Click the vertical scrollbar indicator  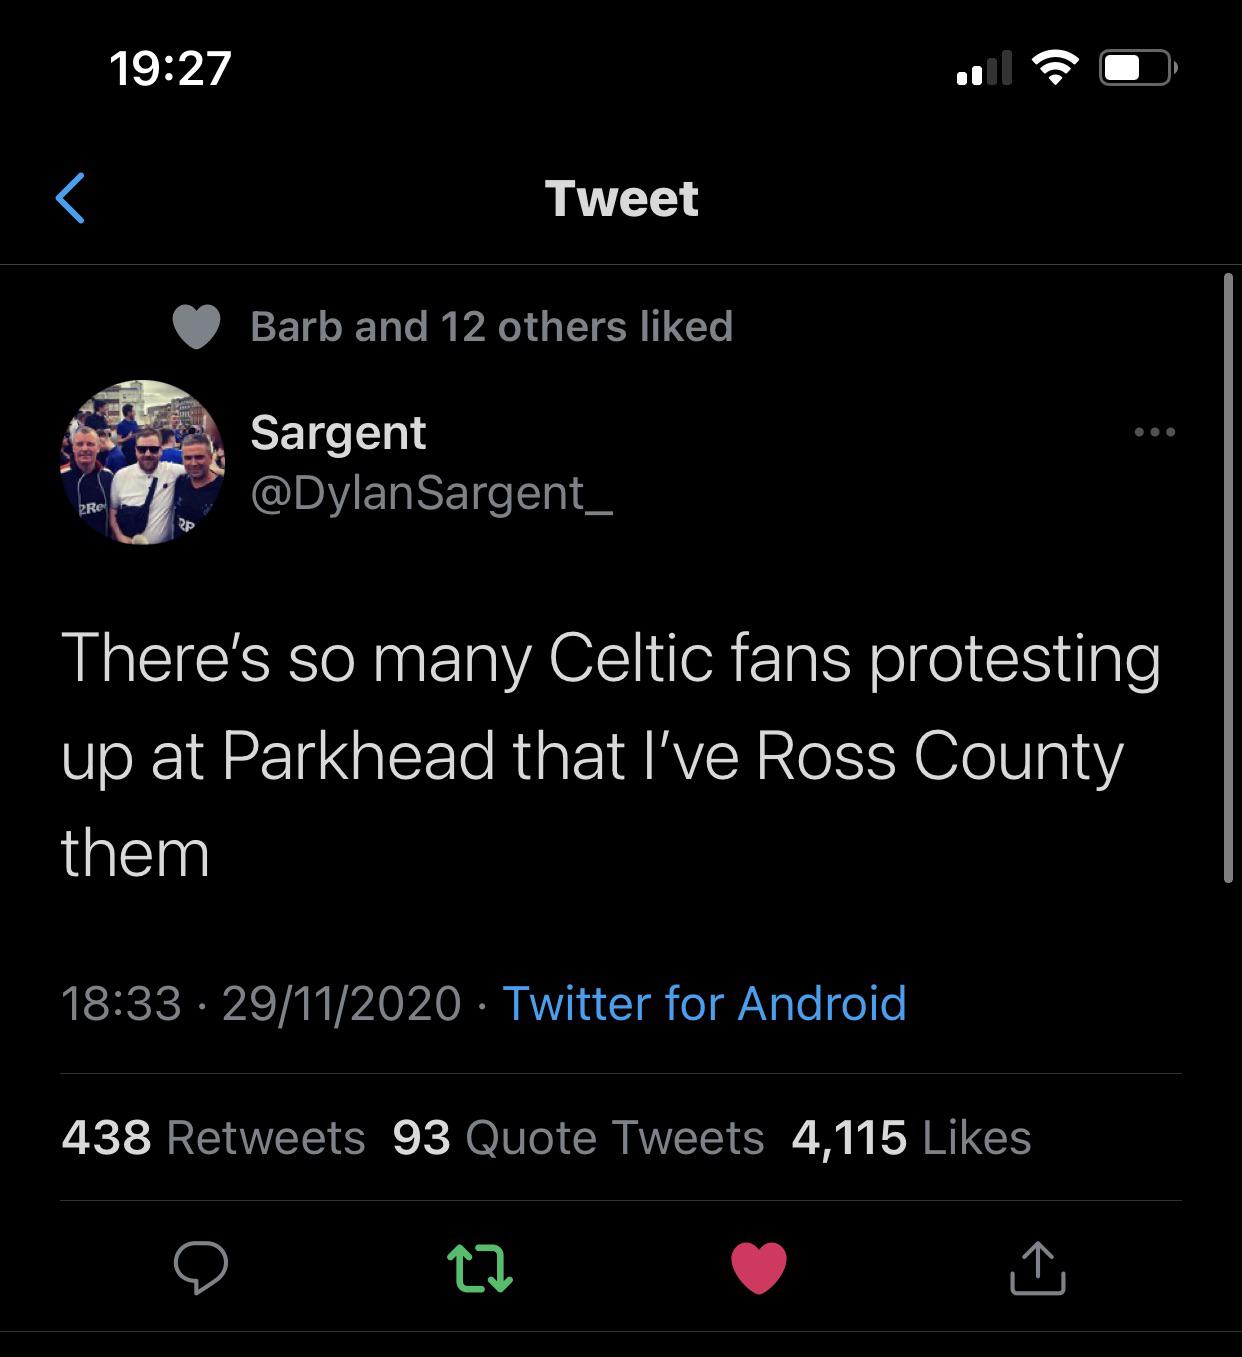pyautogui.click(x=1228, y=578)
